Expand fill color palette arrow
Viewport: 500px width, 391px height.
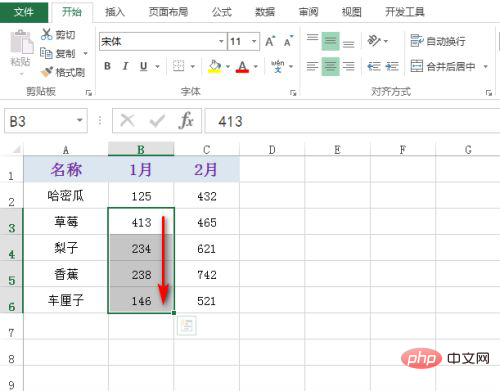coord(228,67)
